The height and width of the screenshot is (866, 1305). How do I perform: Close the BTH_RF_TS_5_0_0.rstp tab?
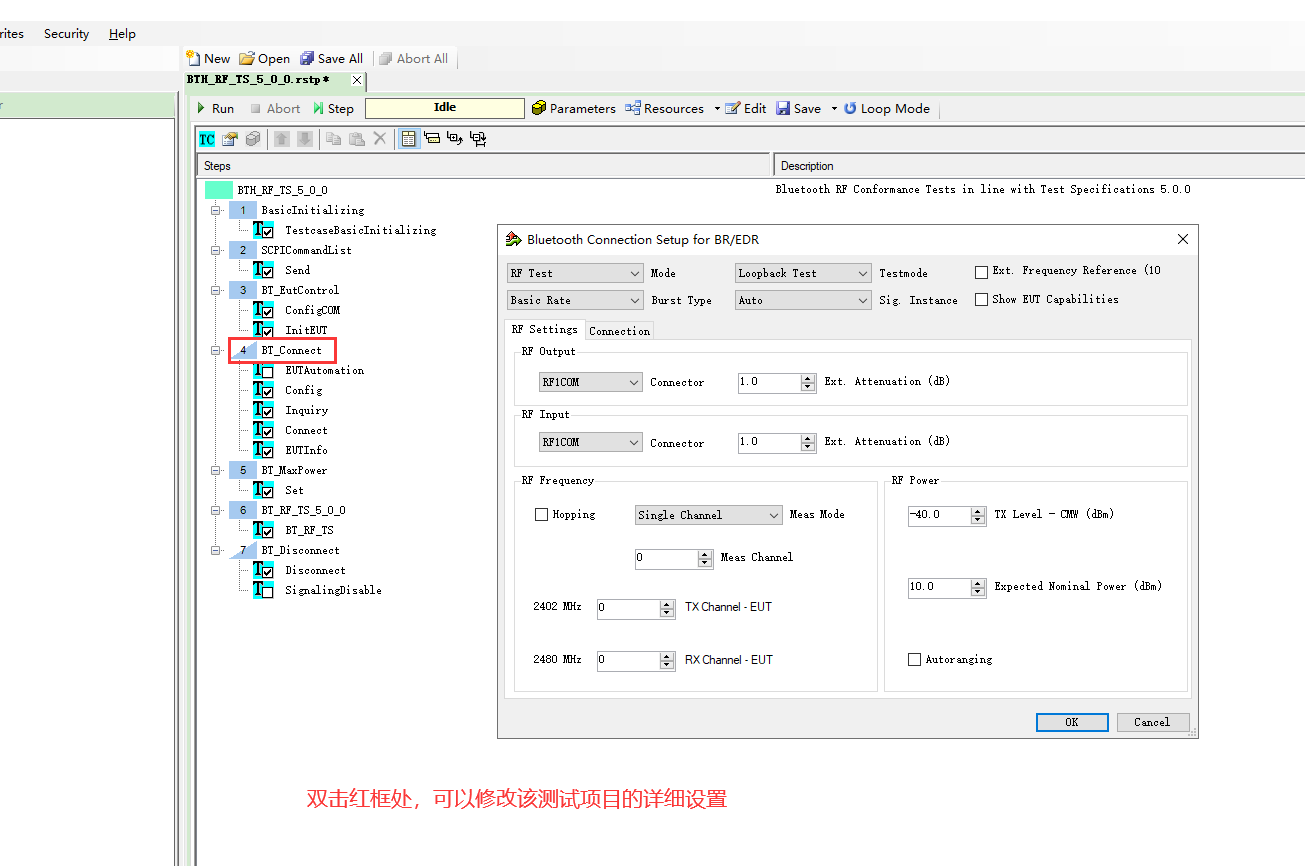tap(357, 80)
